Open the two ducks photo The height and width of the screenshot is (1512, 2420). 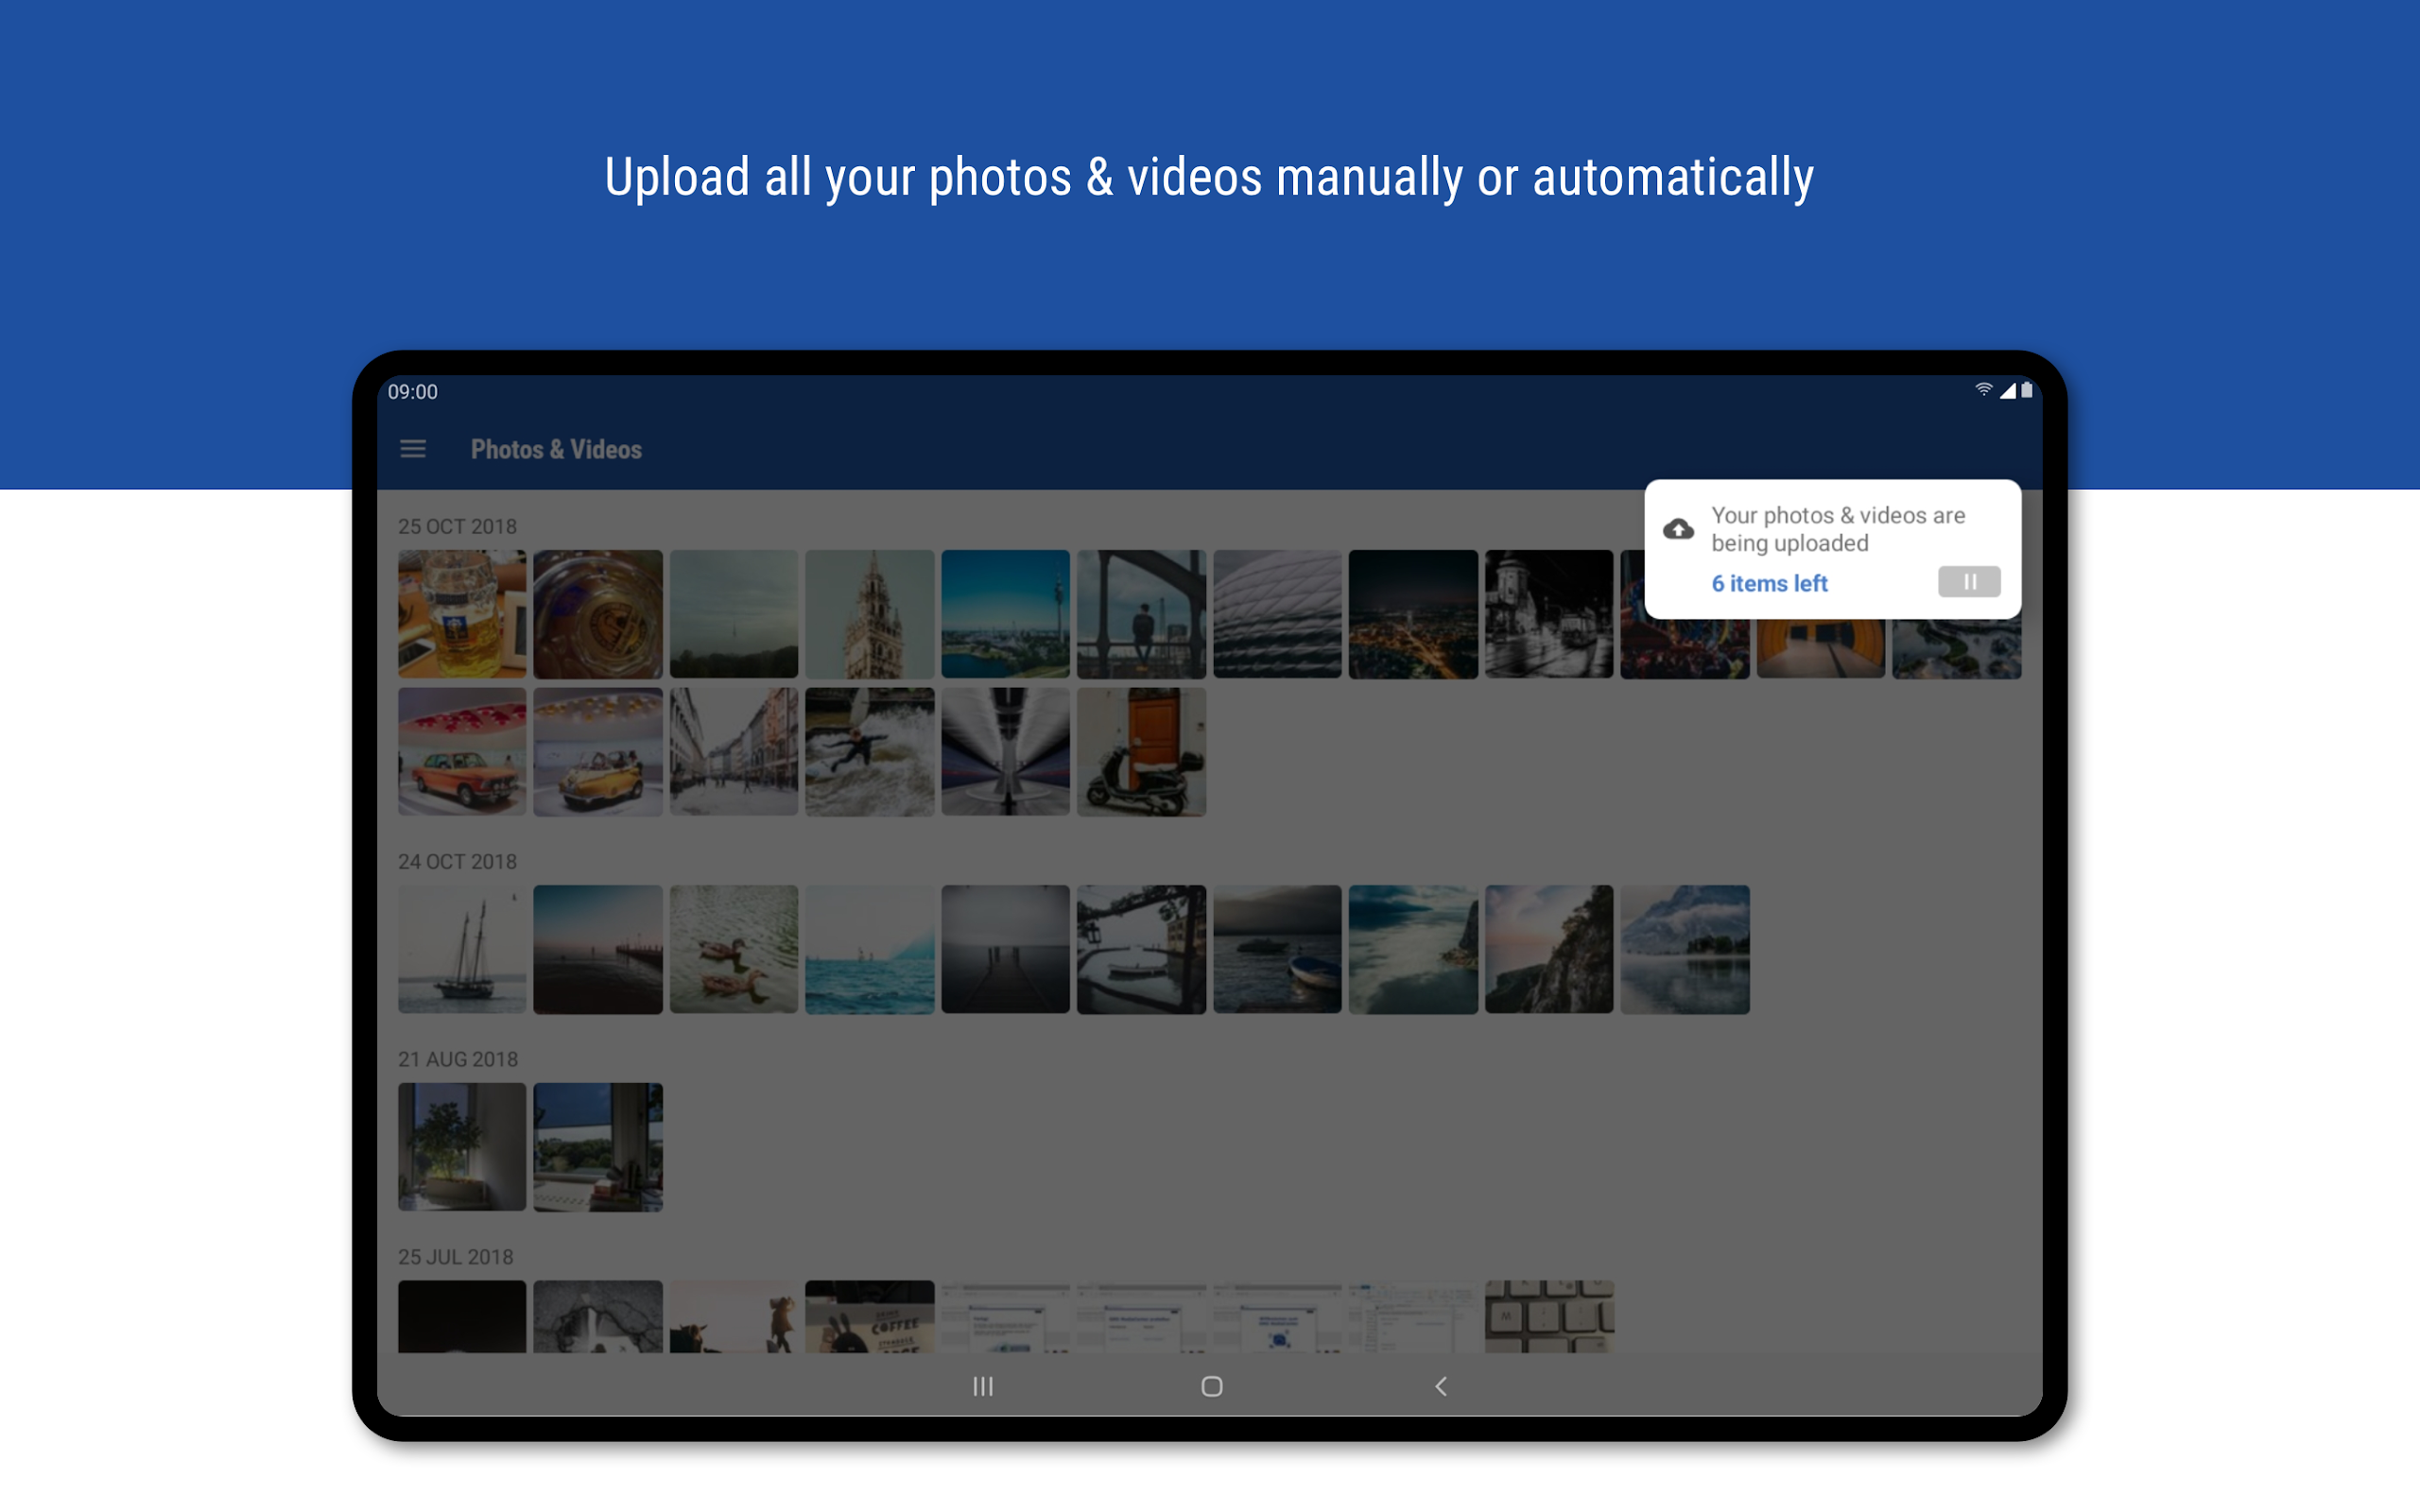tap(734, 949)
